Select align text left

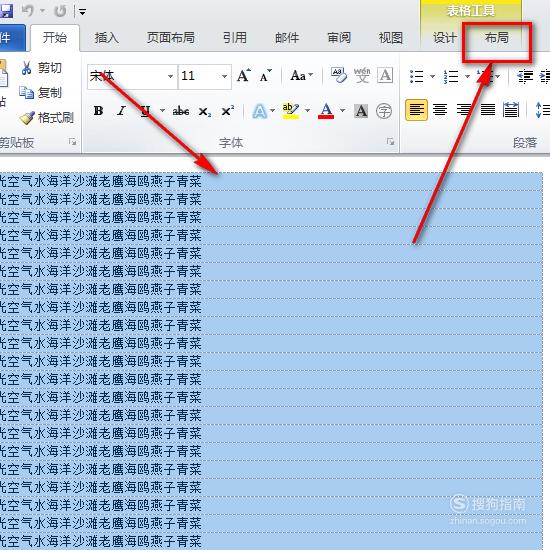click(416, 110)
